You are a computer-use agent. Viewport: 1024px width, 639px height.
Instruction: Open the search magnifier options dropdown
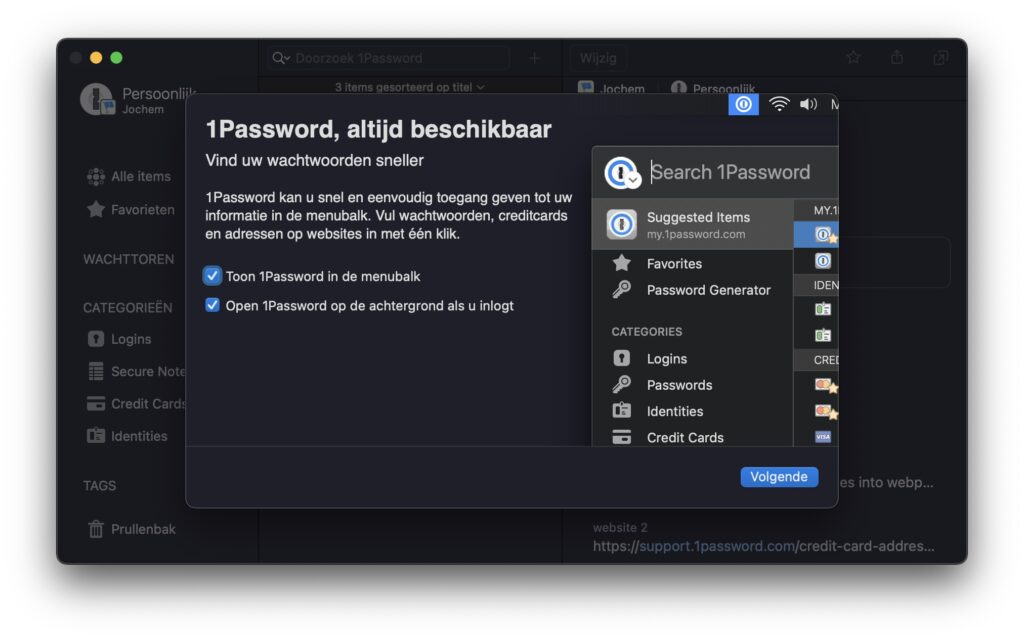281,58
